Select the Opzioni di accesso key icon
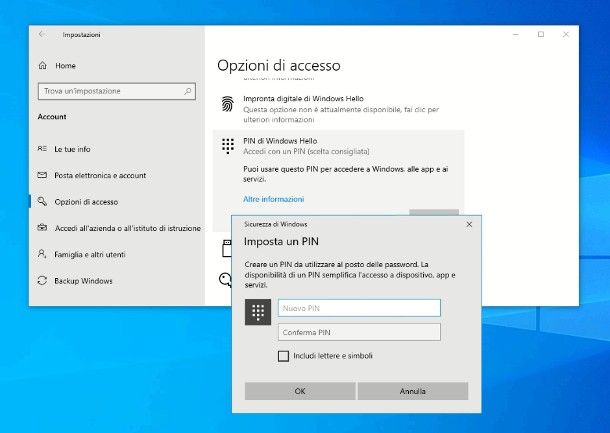610x433 pixels. (42, 202)
